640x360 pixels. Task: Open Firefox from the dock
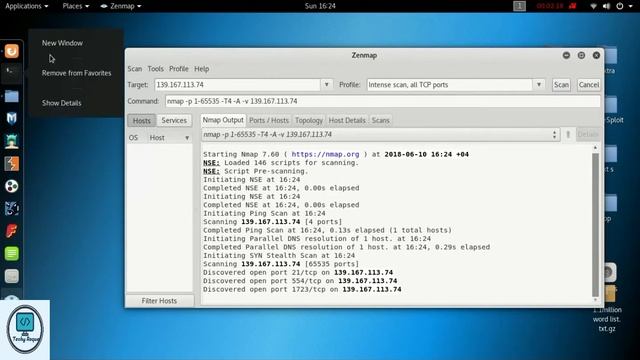tap(11, 51)
